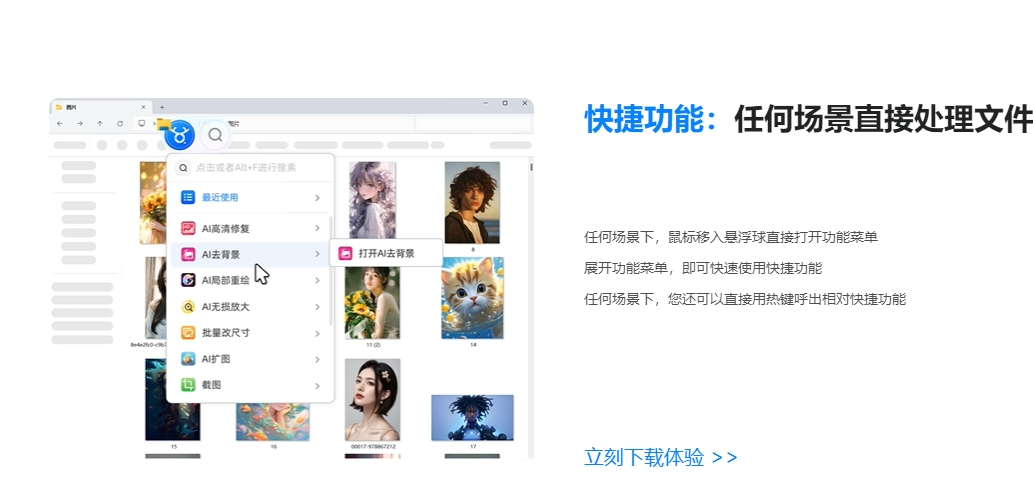Click the search field in the function menu

tap(250, 168)
